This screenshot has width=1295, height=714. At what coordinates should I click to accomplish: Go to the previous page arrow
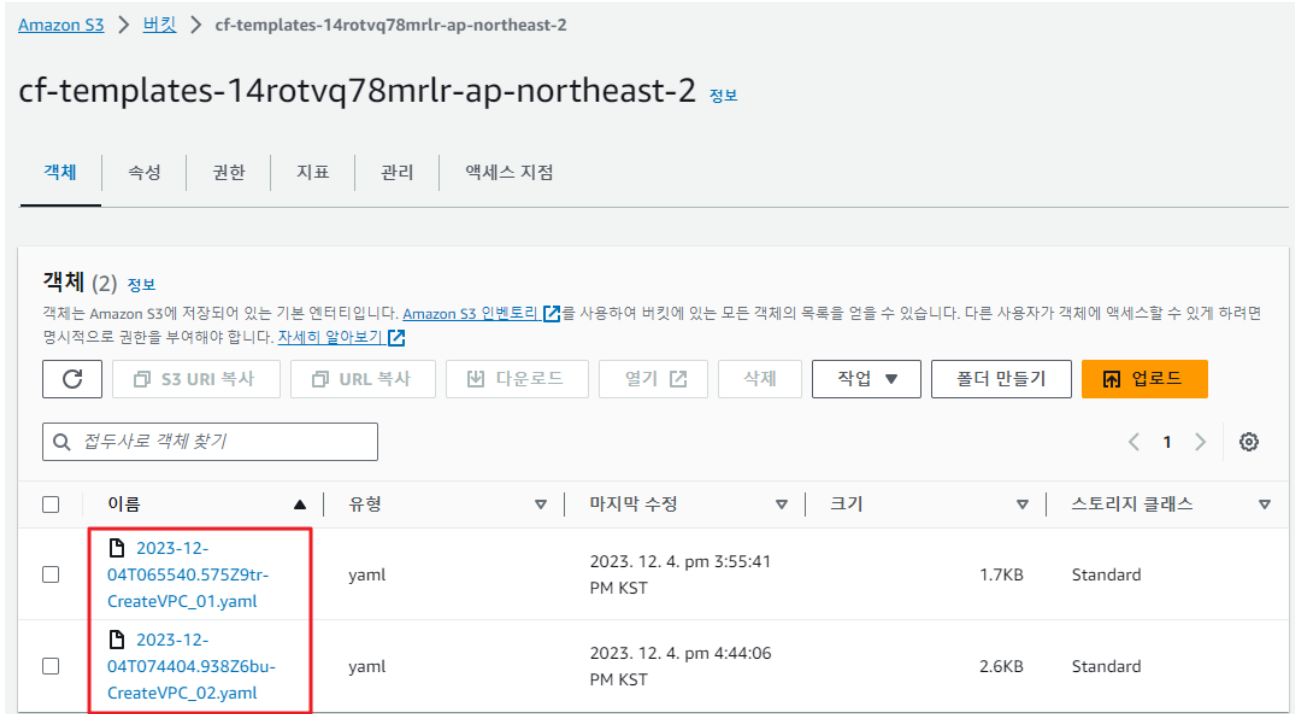coord(1133,442)
